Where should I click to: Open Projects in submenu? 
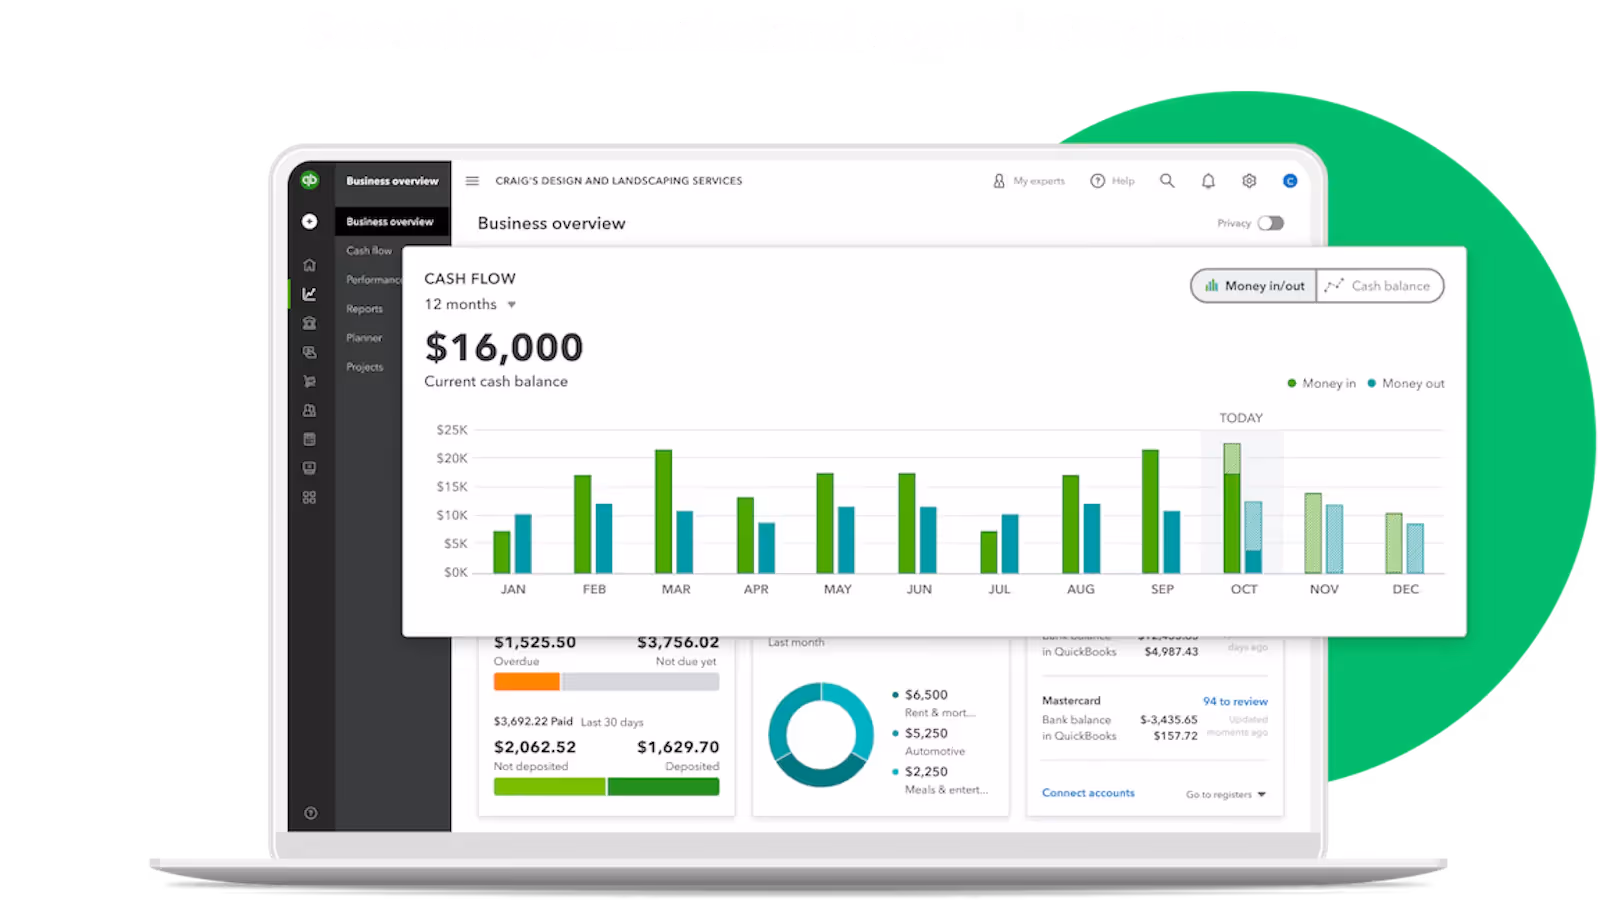point(365,367)
